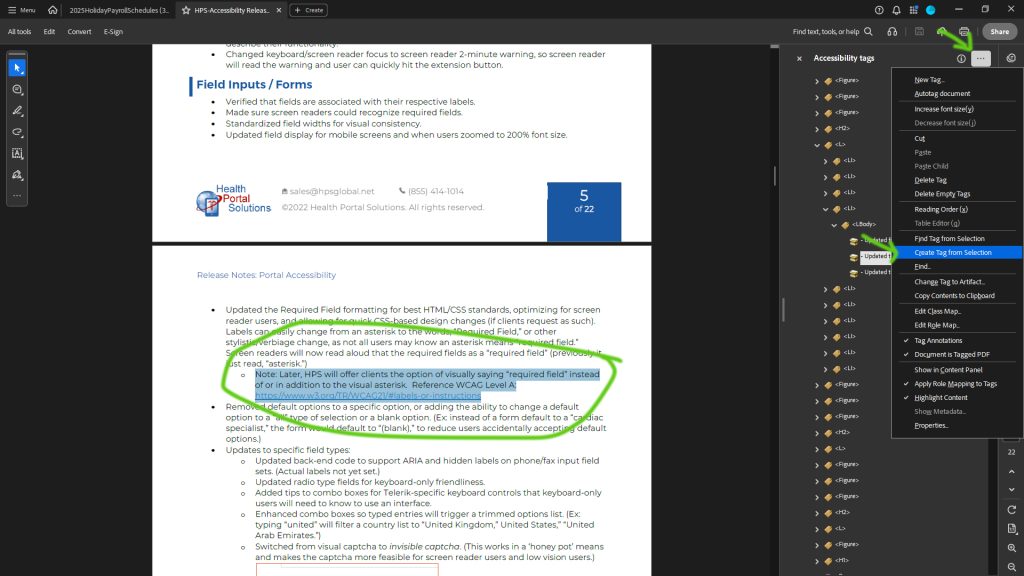Star the HPS-Accessibility Release tab
1024x576 pixels.
point(186,10)
